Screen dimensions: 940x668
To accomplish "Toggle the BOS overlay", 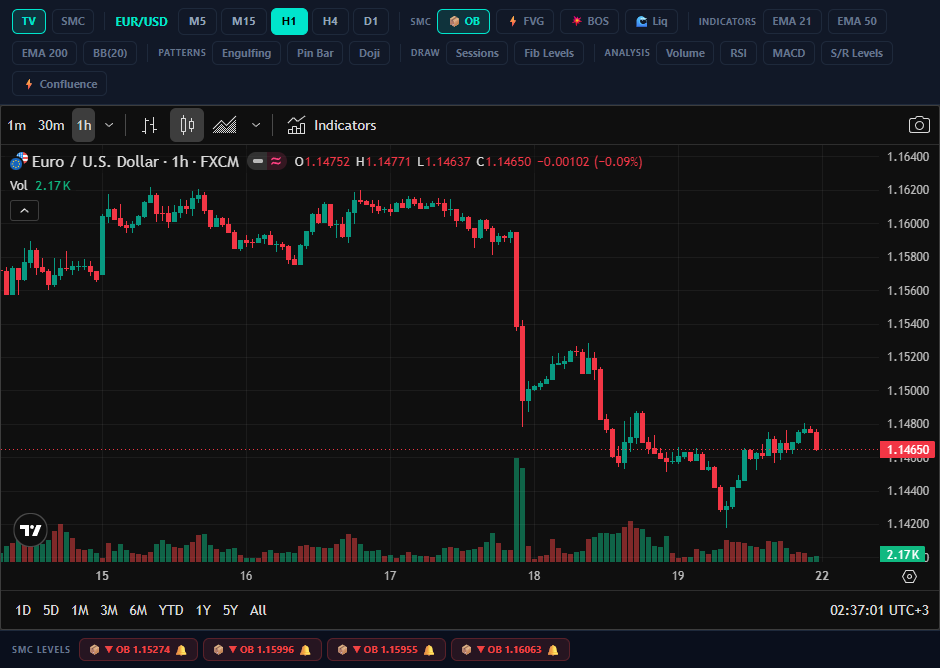I will tap(589, 22).
